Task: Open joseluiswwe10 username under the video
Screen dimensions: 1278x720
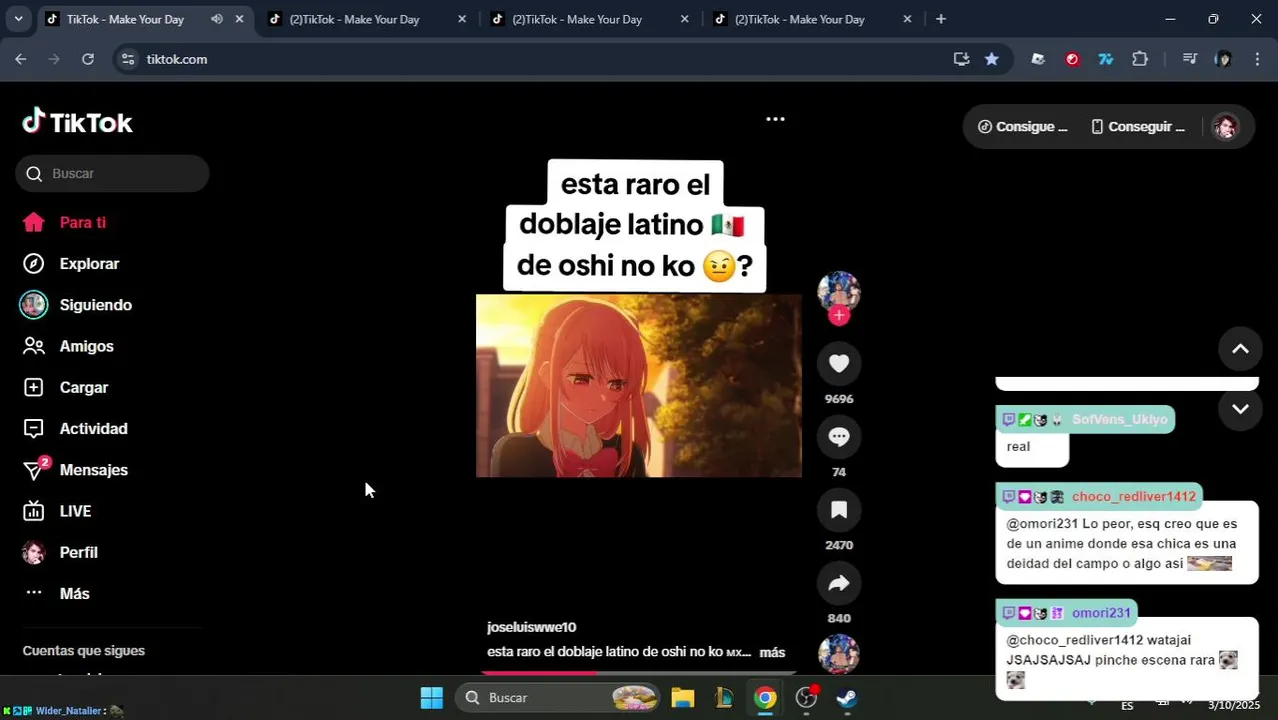Action: point(531,627)
